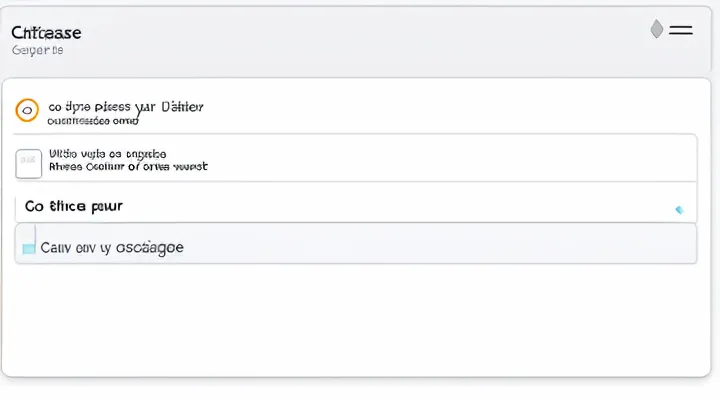The image size is (720, 400).
Task: Click the blank right side of the checkbox row
Action: point(500,160)
